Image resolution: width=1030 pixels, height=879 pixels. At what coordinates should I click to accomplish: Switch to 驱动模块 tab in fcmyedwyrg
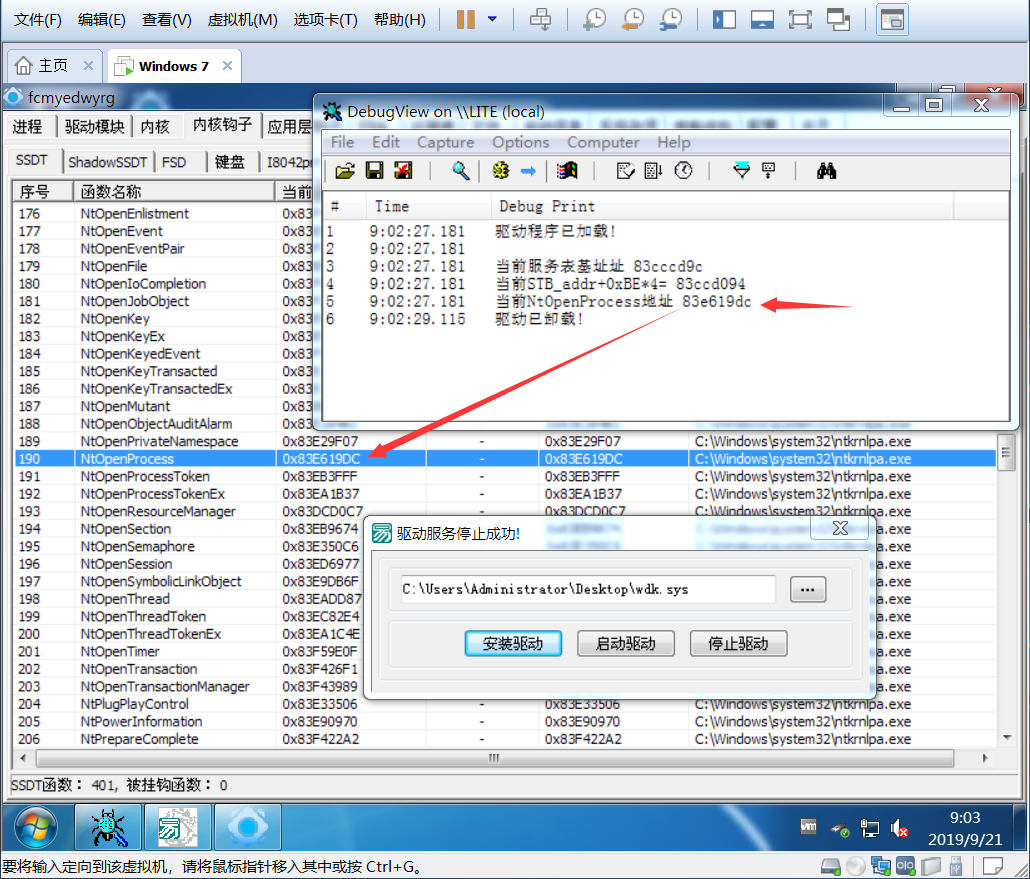tap(95, 126)
